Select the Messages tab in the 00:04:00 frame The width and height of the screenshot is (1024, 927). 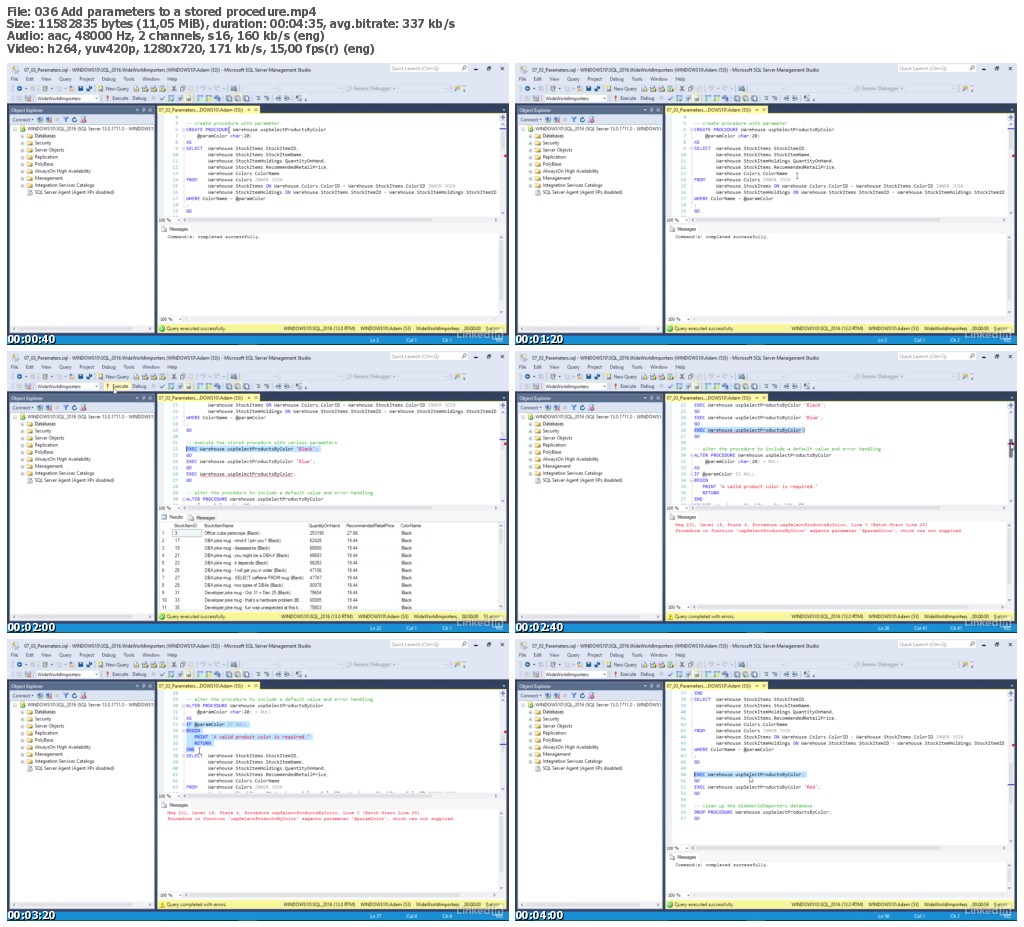(684, 857)
